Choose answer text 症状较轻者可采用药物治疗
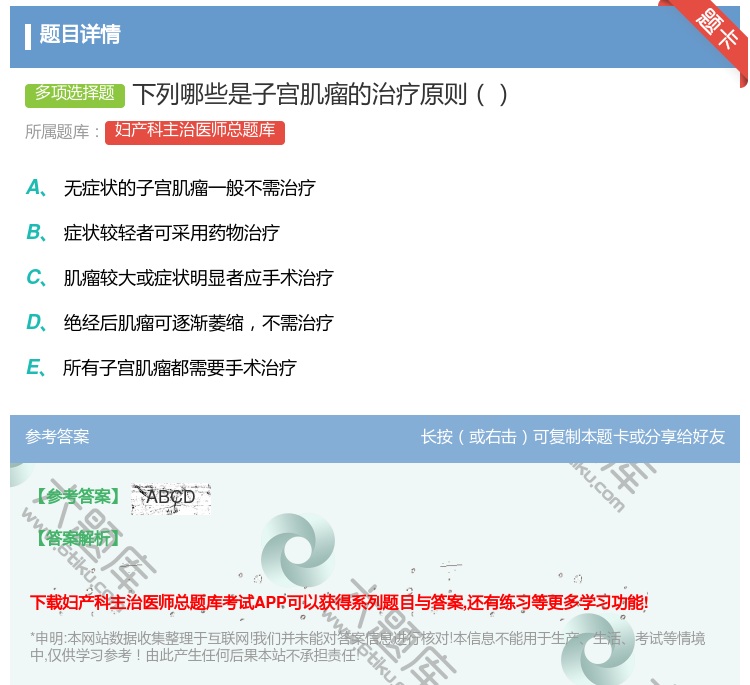This screenshot has width=750, height=685. [x=171, y=233]
